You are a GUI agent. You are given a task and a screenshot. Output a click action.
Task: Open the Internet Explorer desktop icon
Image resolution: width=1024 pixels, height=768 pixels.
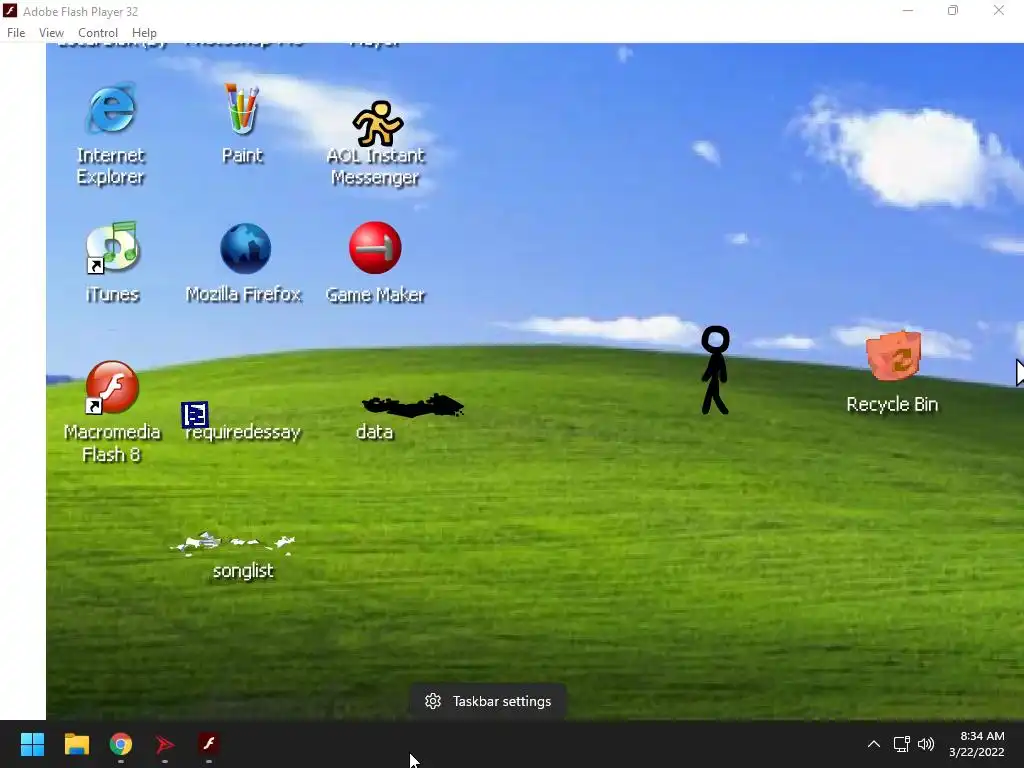tap(111, 108)
